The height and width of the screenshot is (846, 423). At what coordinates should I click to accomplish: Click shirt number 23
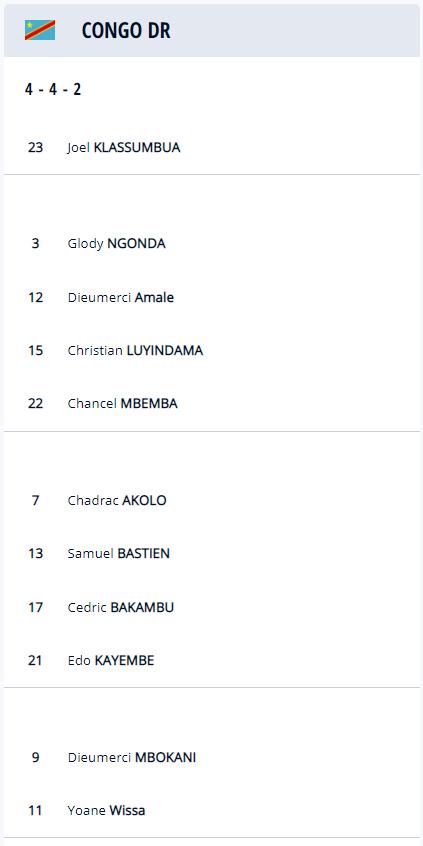click(36, 147)
